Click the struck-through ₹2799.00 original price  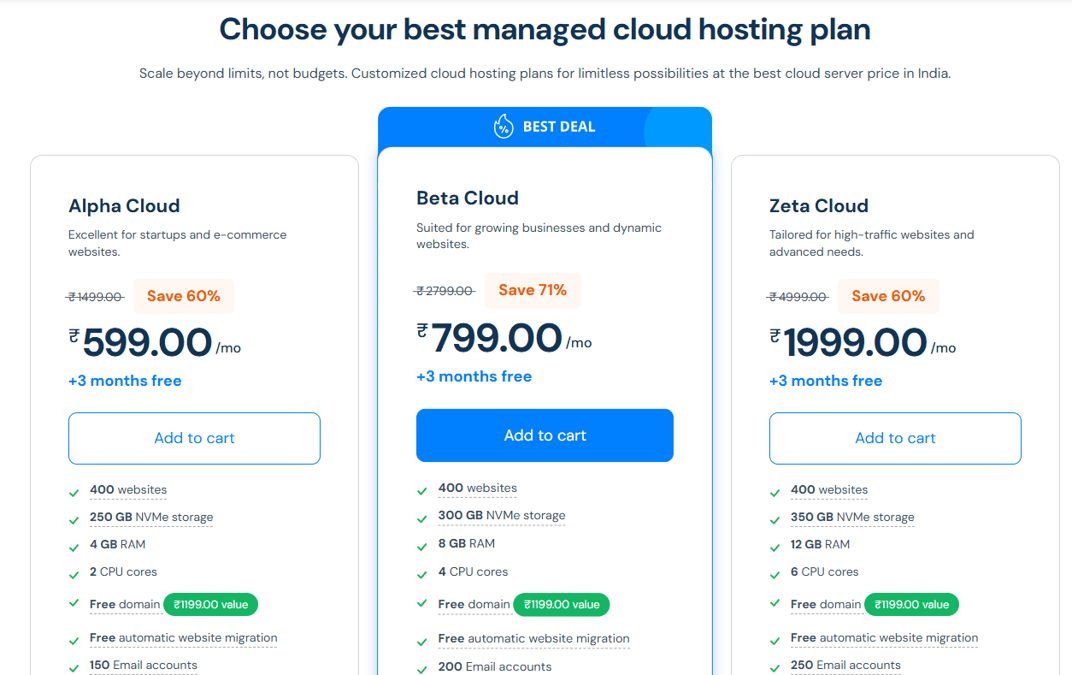pos(444,291)
